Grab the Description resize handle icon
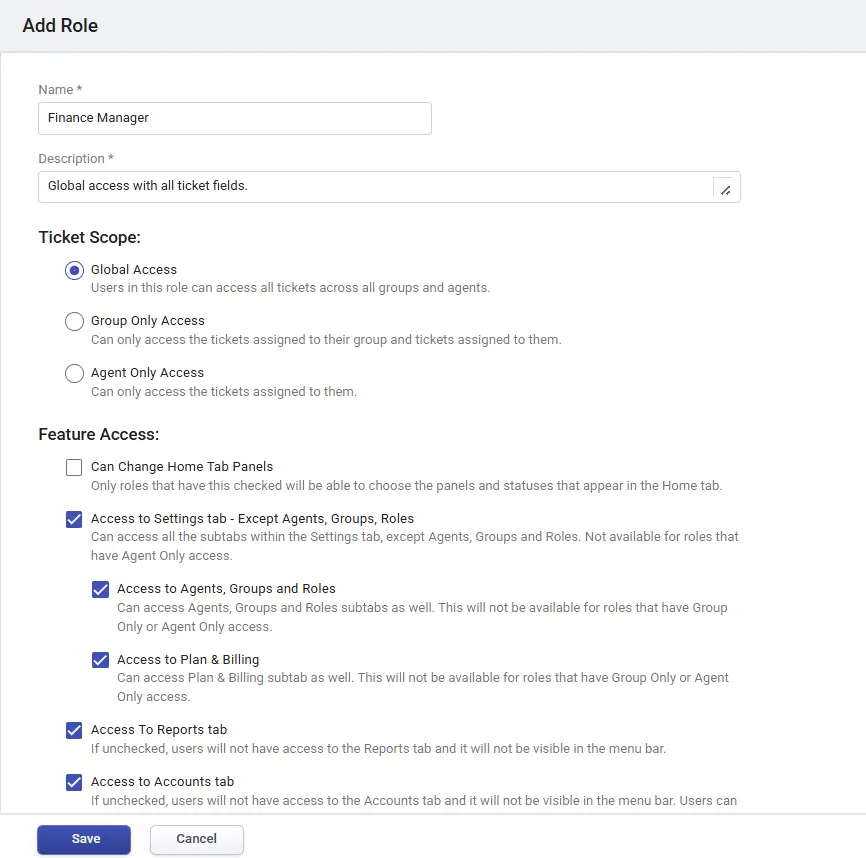866x858 pixels. click(725, 190)
